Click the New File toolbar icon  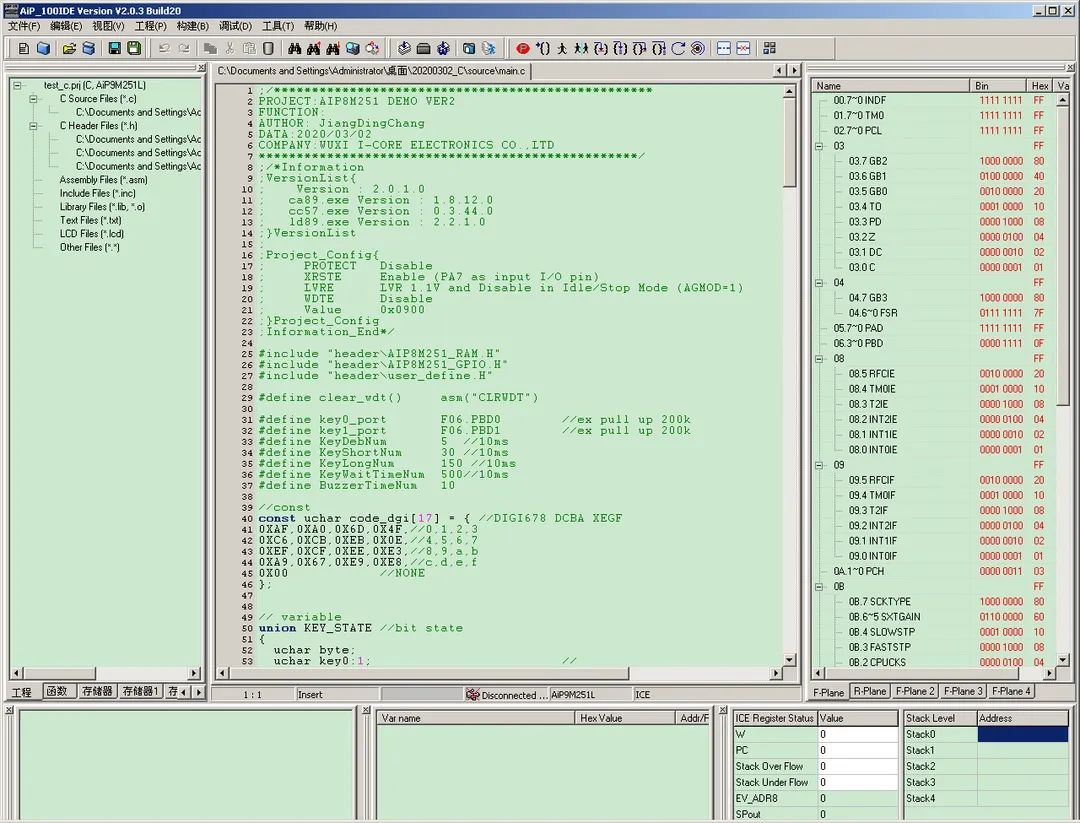tap(23, 48)
